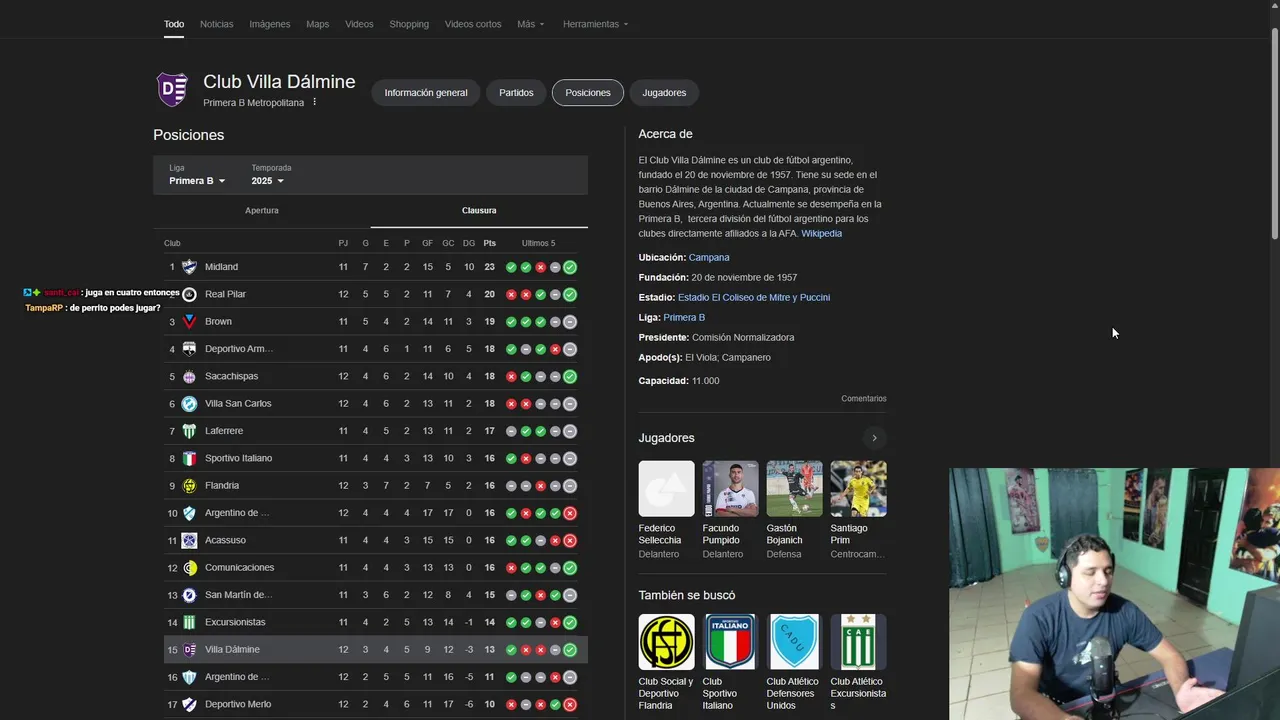The height and width of the screenshot is (720, 1280).
Task: Open the Wikipedia link
Action: point(821,233)
